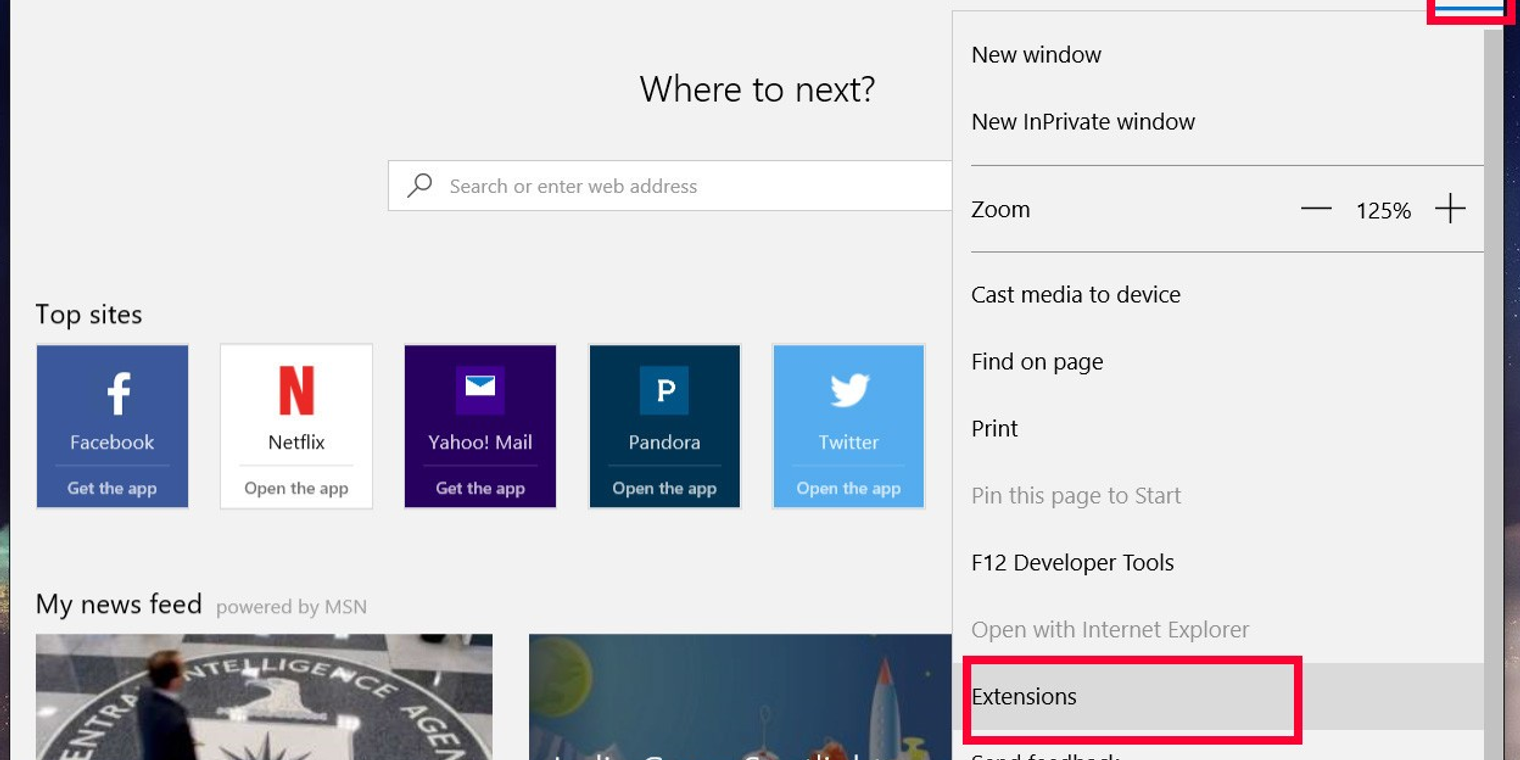The image size is (1520, 760).
Task: Select New InPrivate window menu item
Action: point(1218,122)
